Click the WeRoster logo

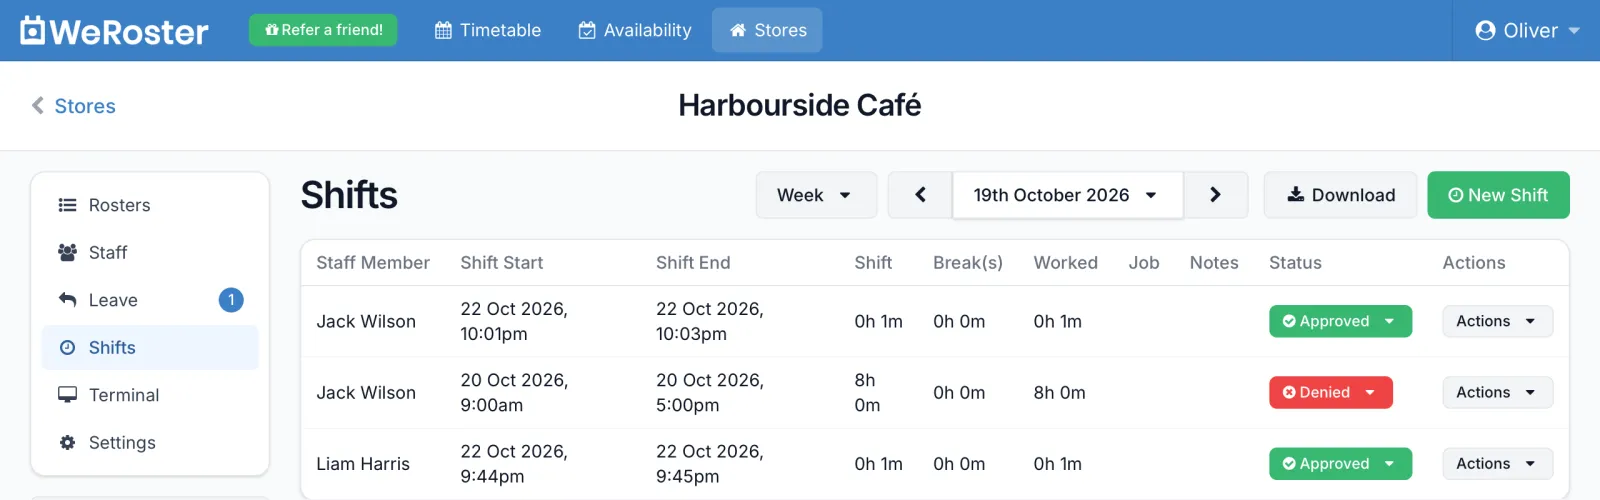[x=114, y=31]
